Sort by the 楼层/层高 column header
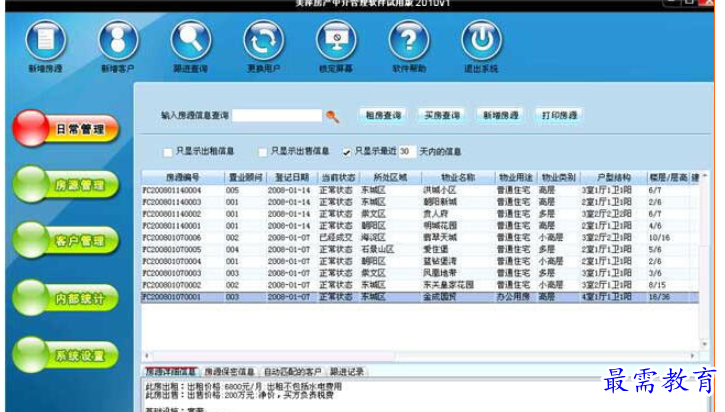Screen dimensions: 725x412 pyautogui.click(x=668, y=178)
